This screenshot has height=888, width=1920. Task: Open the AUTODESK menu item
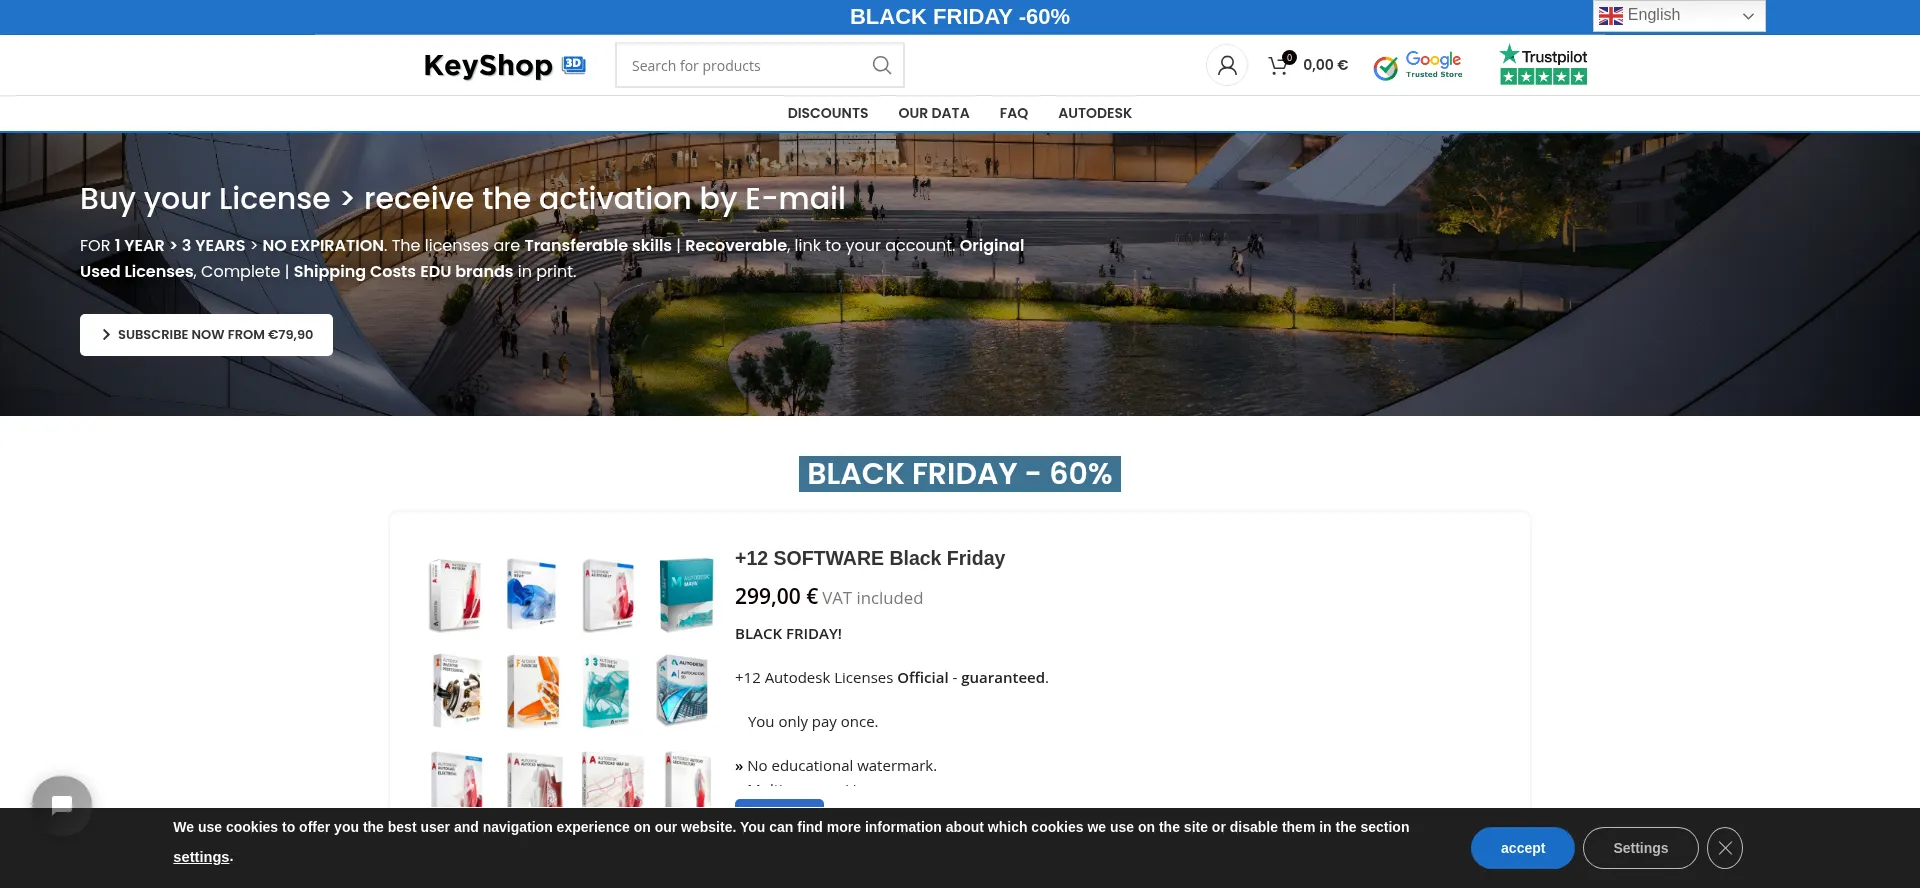pyautogui.click(x=1095, y=113)
